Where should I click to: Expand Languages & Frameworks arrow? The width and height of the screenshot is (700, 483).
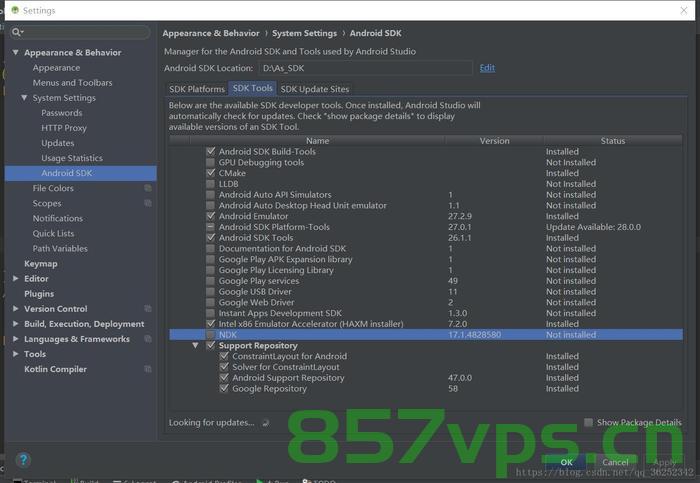pyautogui.click(x=16, y=339)
